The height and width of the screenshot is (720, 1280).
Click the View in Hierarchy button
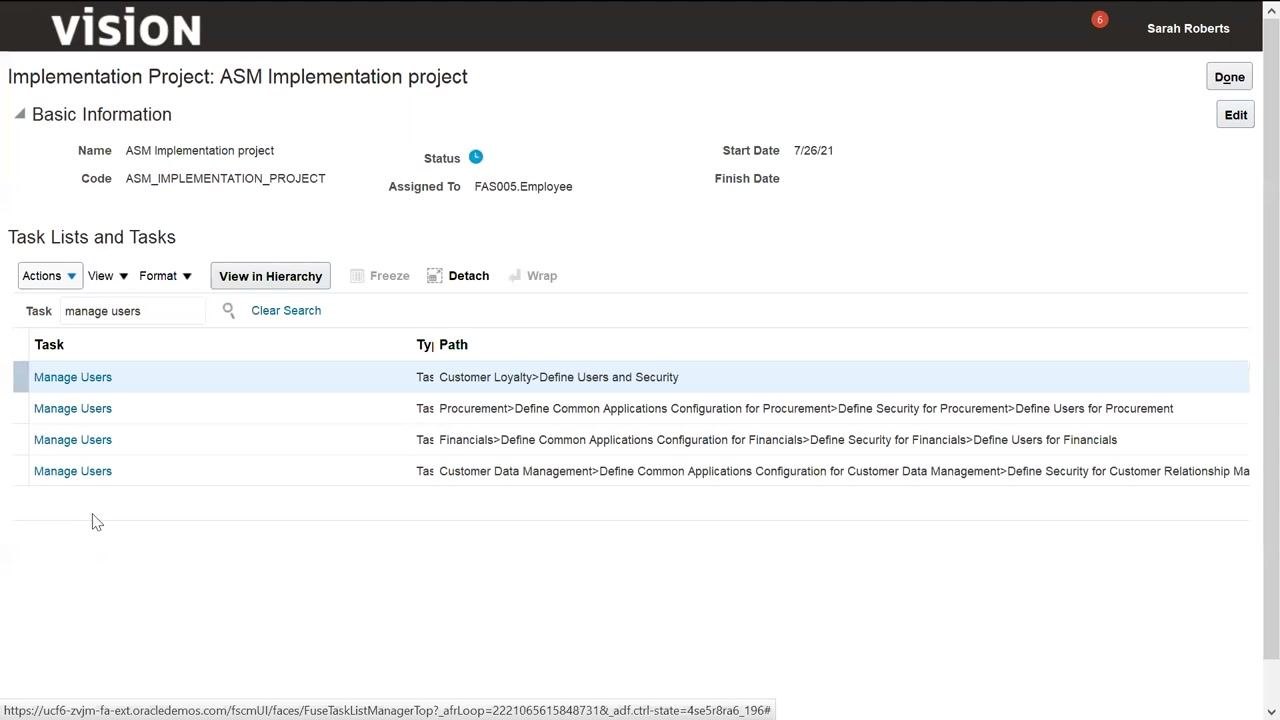[270, 276]
